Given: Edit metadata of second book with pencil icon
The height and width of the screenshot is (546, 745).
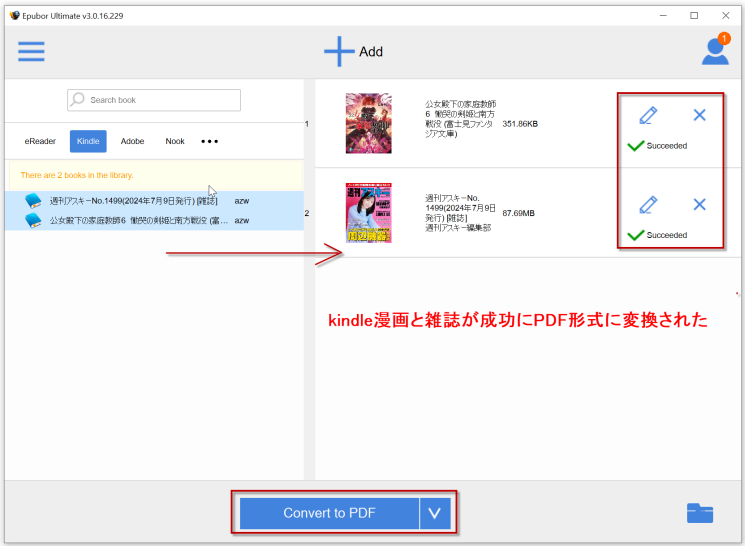Looking at the screenshot, I should point(648,204).
